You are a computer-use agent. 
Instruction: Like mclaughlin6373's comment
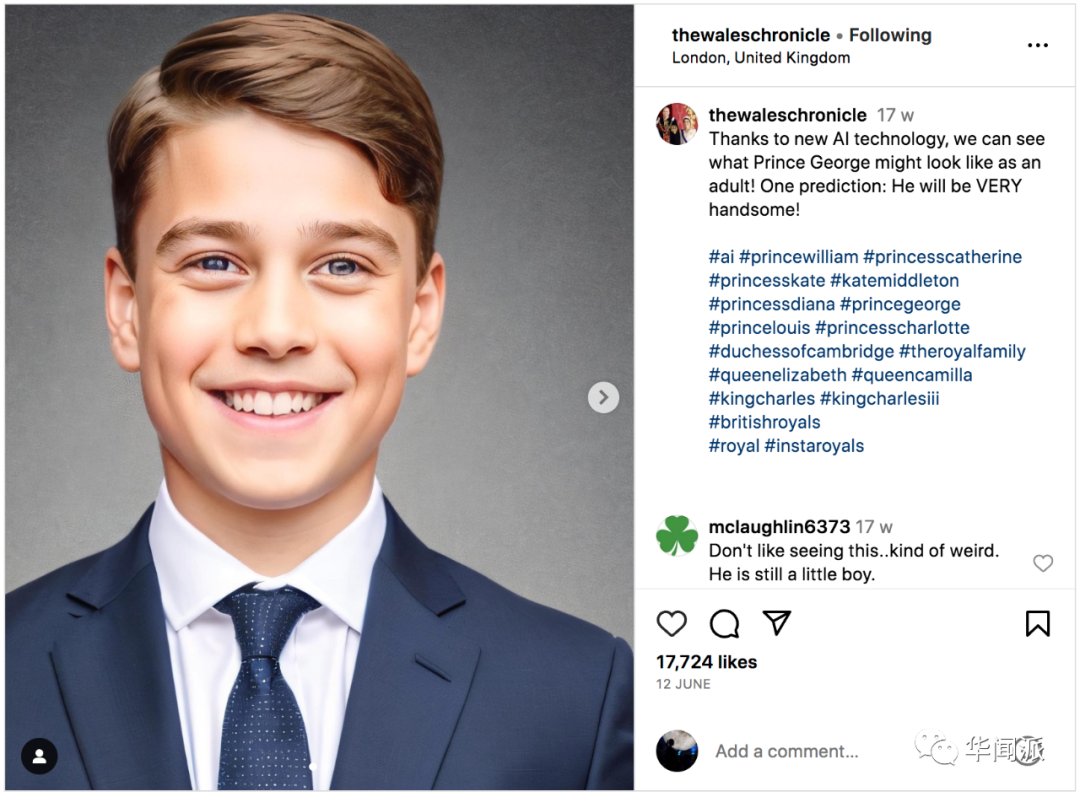[1043, 563]
